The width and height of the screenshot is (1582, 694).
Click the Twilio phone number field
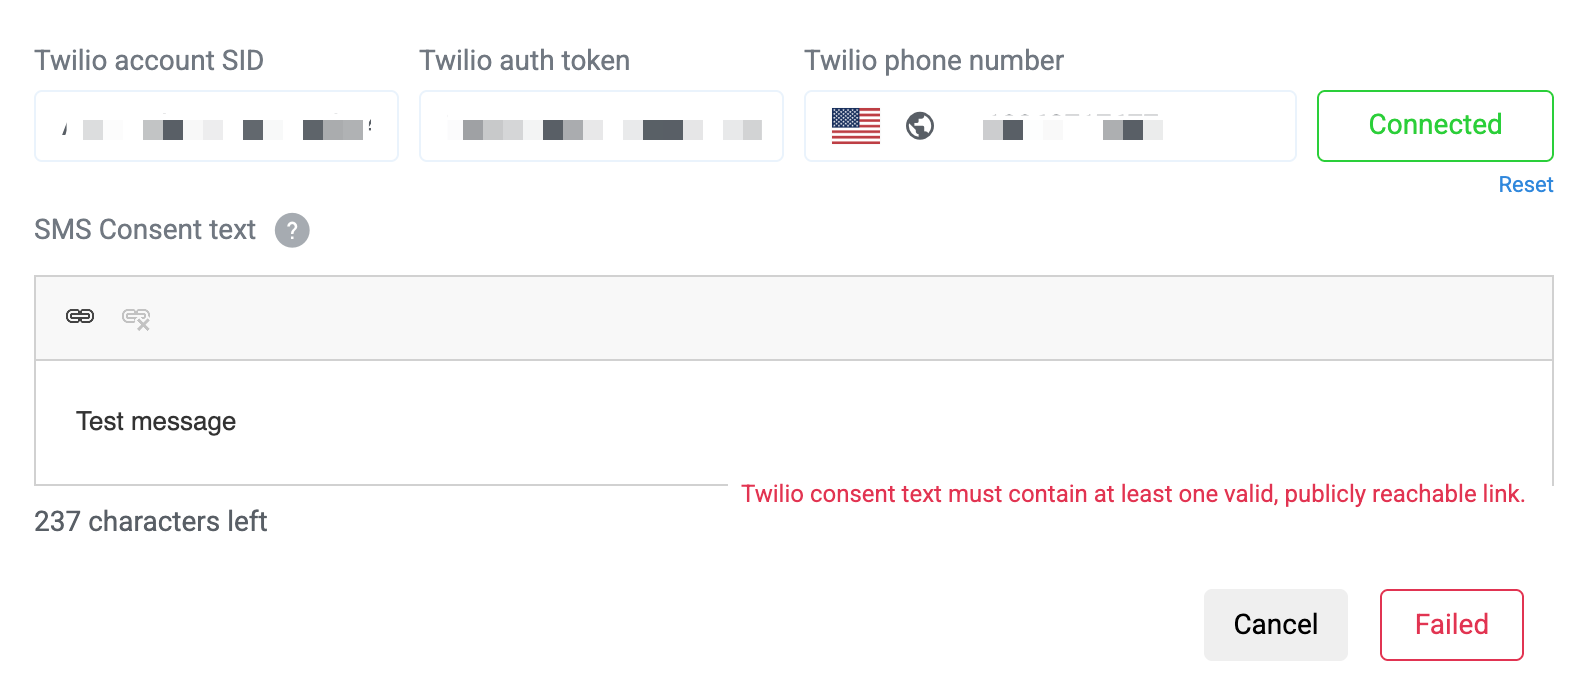click(1100, 126)
